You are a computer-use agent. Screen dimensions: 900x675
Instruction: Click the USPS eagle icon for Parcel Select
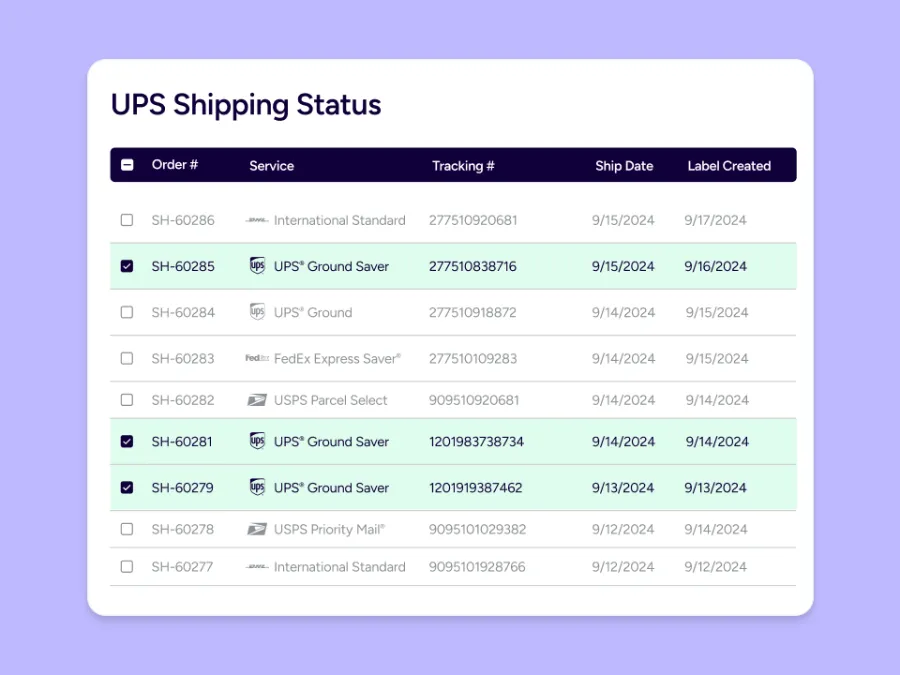click(257, 400)
